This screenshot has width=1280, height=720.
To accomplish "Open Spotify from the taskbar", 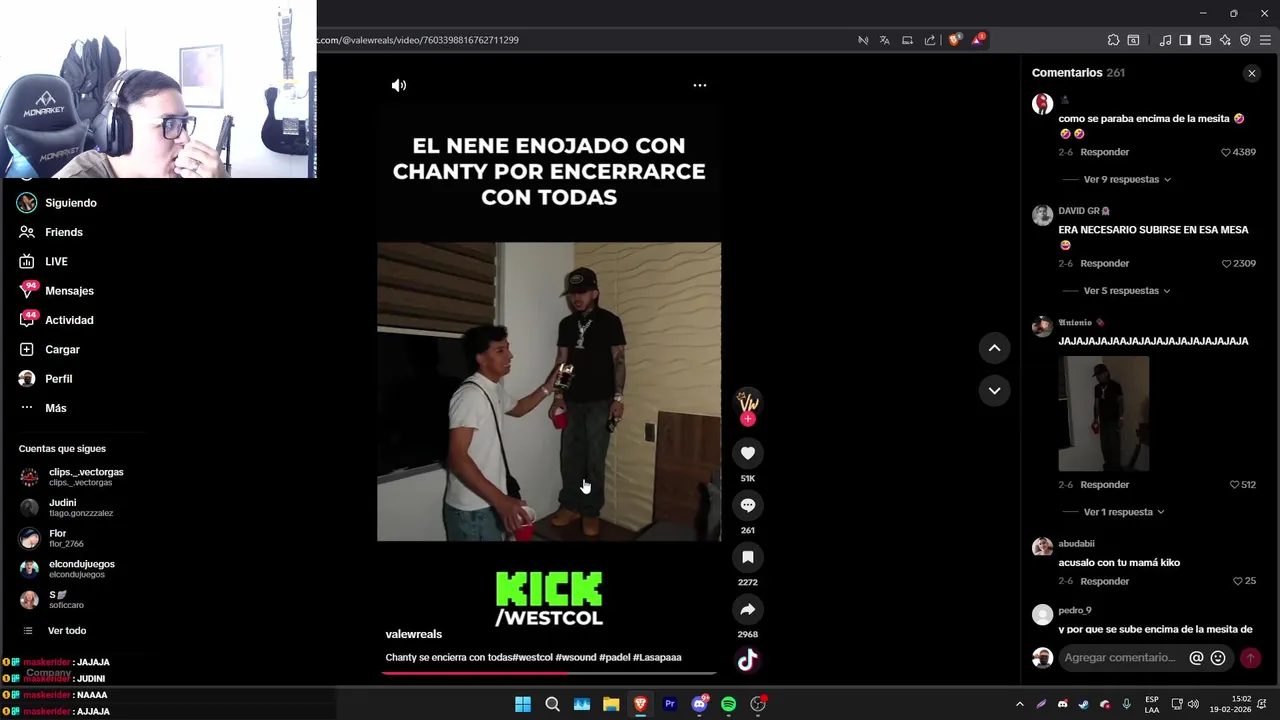I will (728, 704).
